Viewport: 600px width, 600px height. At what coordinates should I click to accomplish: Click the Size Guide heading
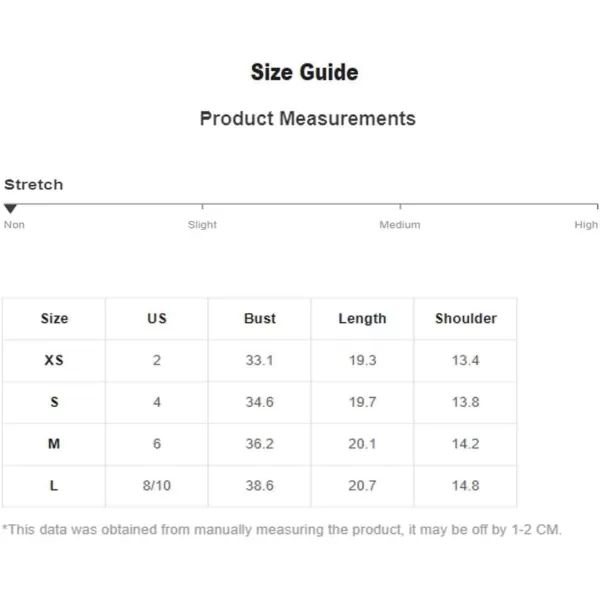coord(305,72)
